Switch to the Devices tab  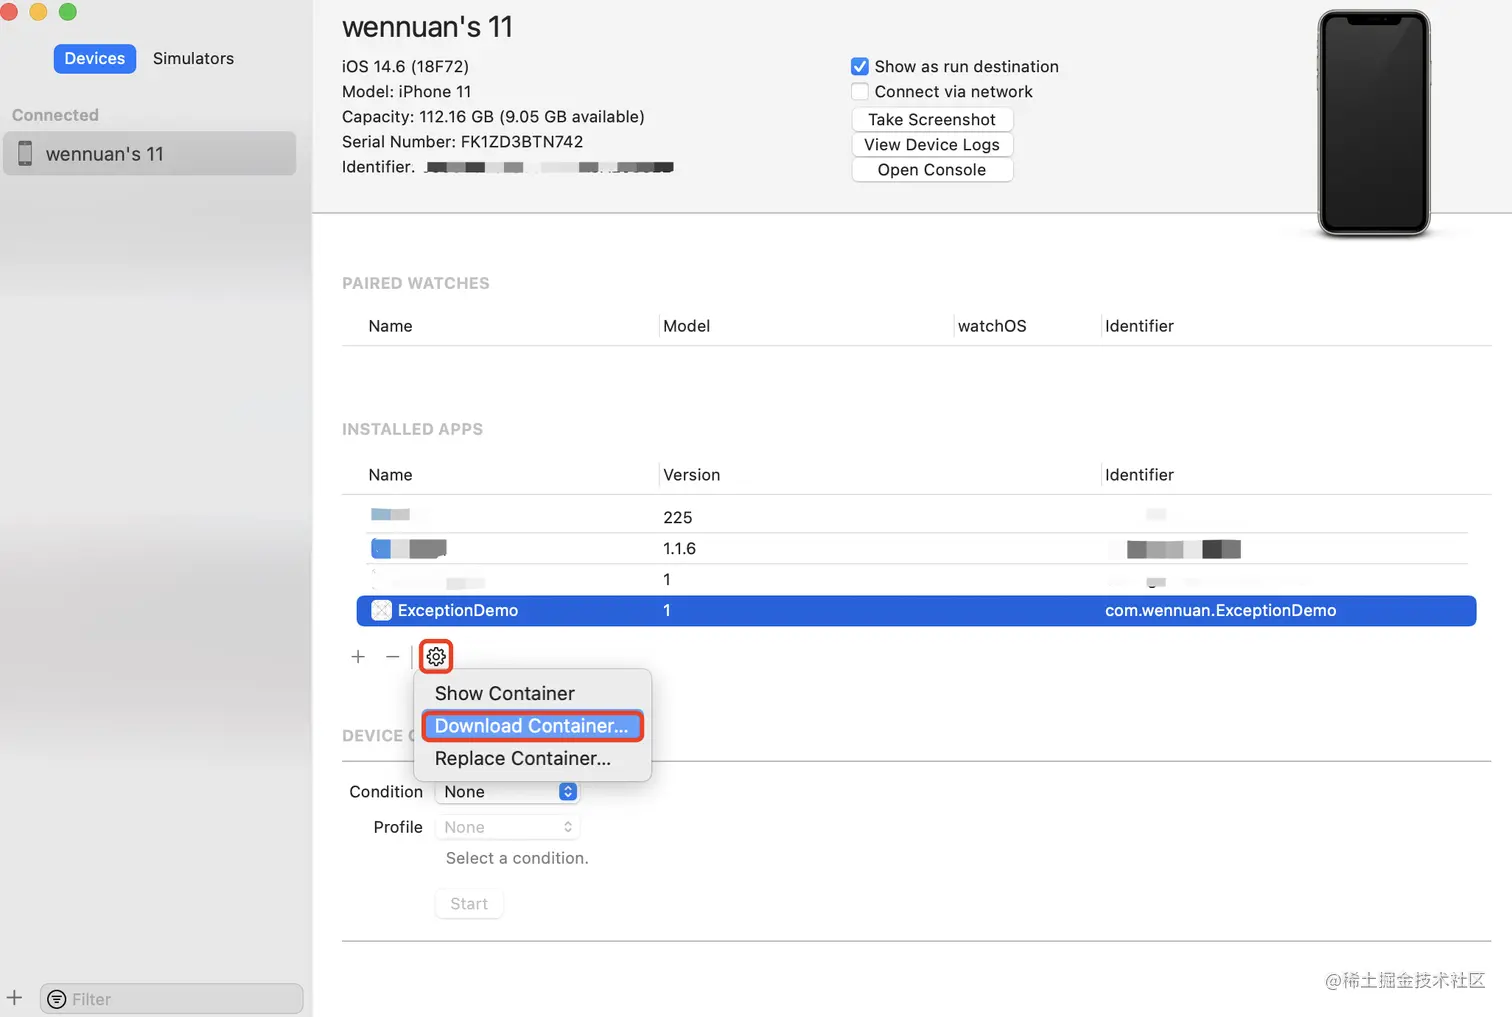tap(95, 58)
